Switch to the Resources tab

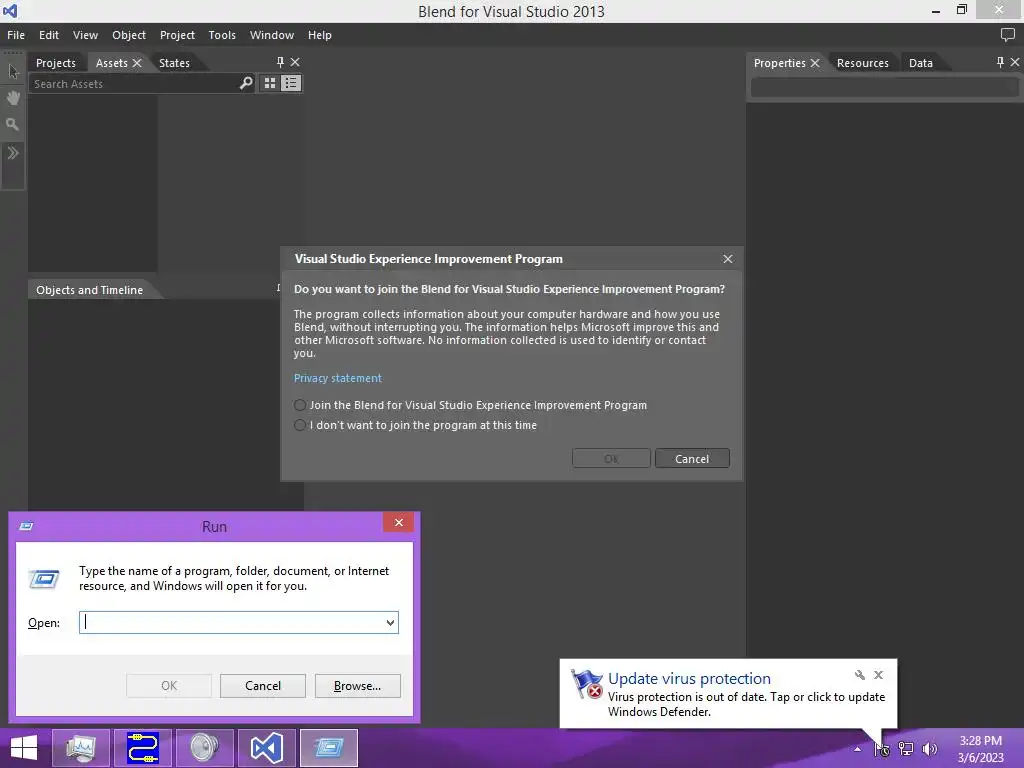pyautogui.click(x=863, y=63)
